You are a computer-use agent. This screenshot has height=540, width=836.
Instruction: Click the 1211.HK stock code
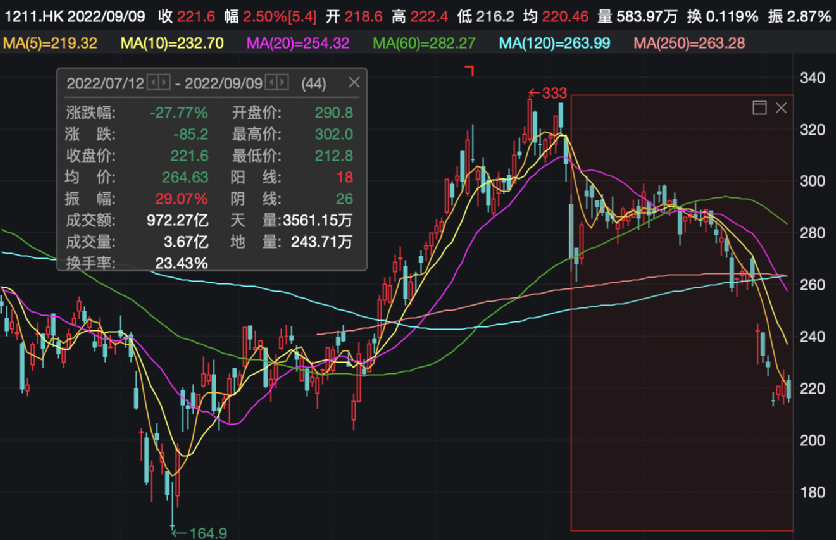pyautogui.click(x=31, y=15)
